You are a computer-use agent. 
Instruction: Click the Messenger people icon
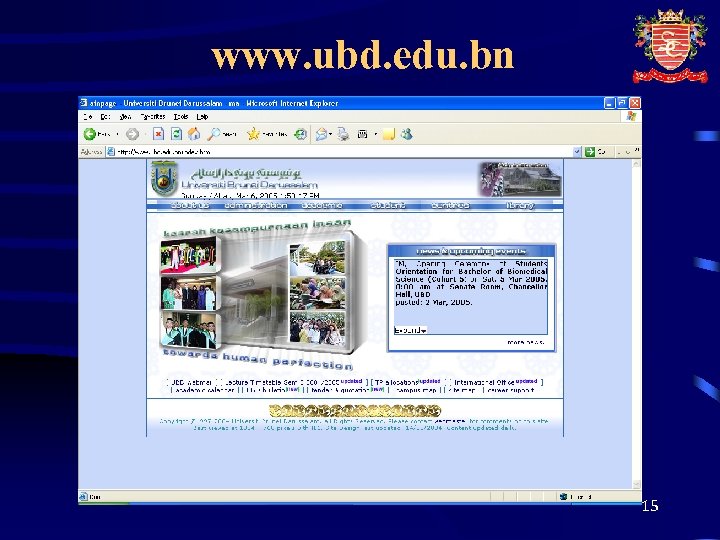(406, 134)
